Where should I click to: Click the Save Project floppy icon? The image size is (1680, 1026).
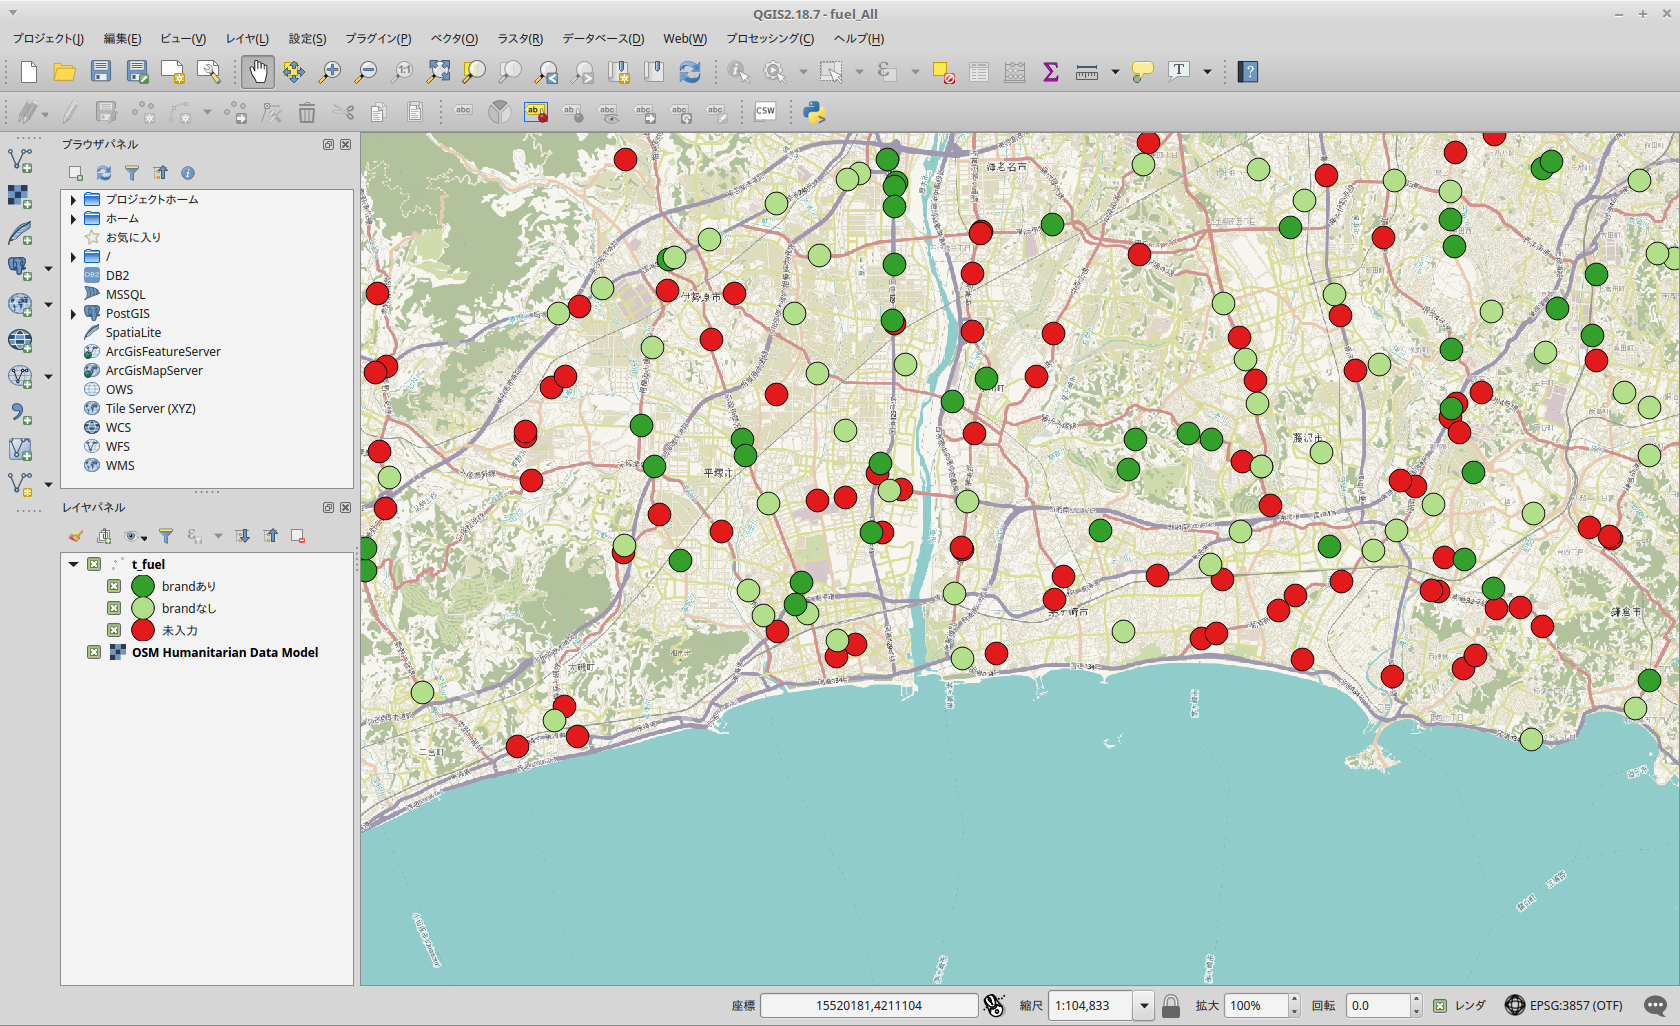coord(101,72)
